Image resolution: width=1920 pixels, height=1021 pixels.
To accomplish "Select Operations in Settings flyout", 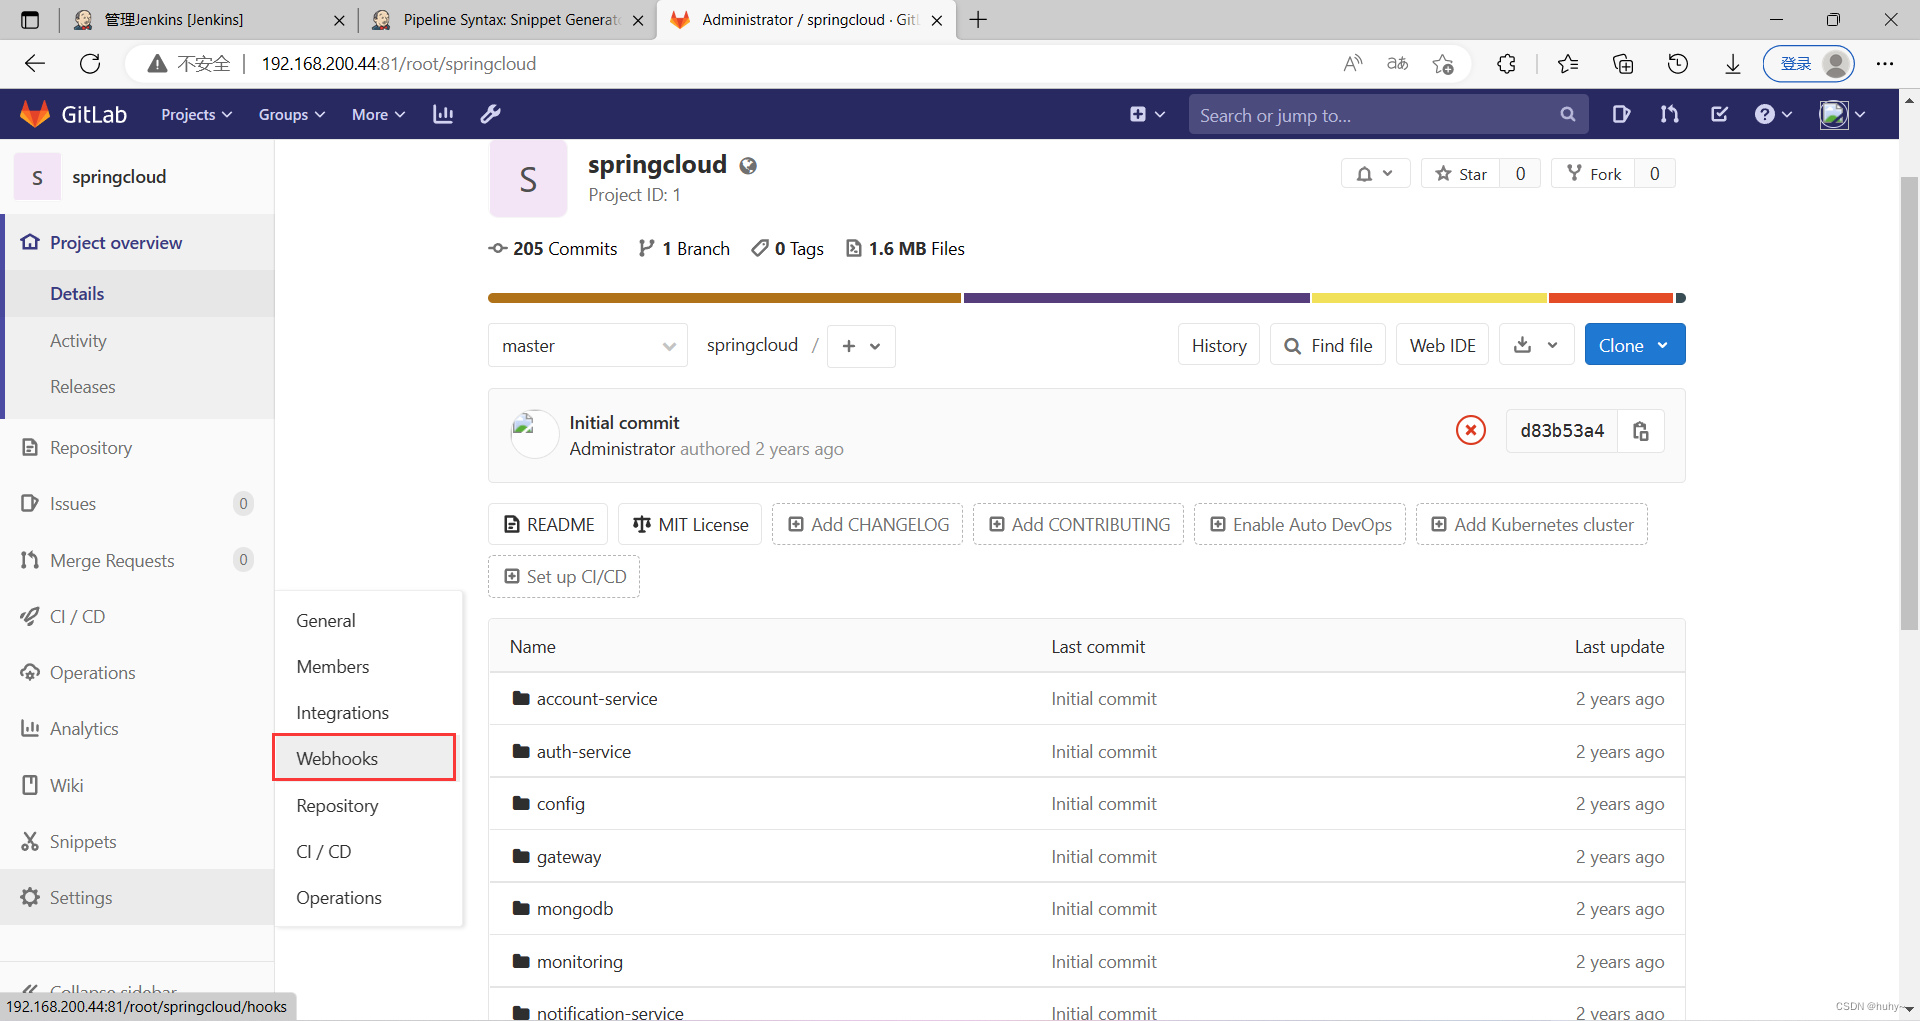I will point(339,897).
